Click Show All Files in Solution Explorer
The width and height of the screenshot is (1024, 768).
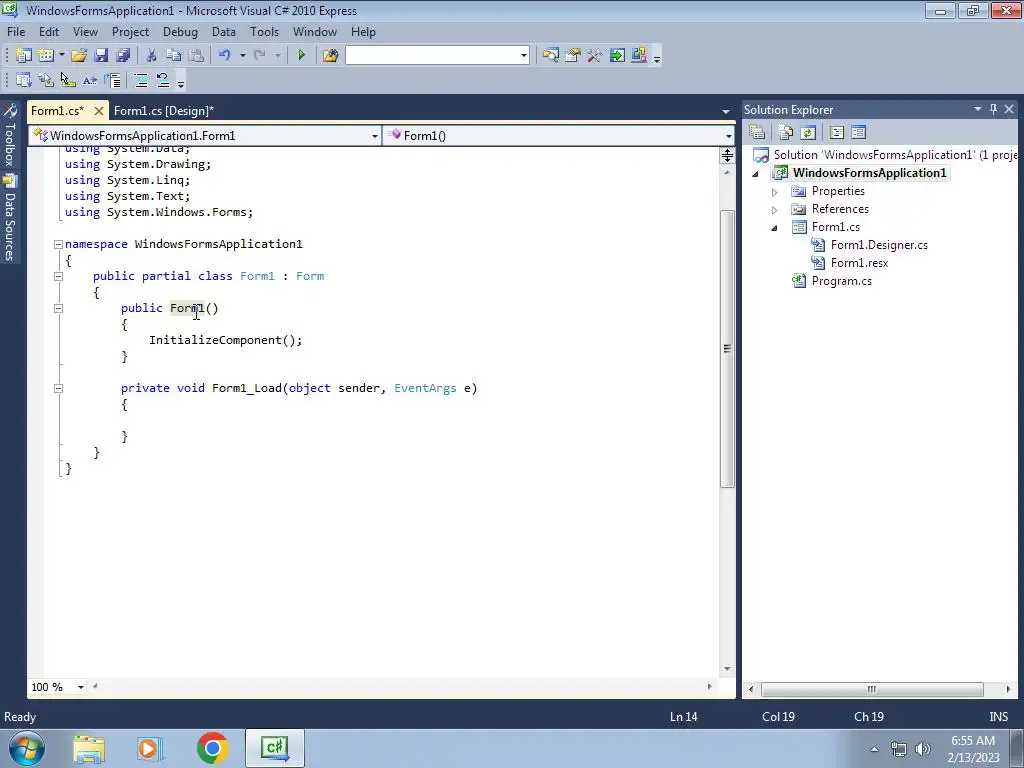click(786, 133)
